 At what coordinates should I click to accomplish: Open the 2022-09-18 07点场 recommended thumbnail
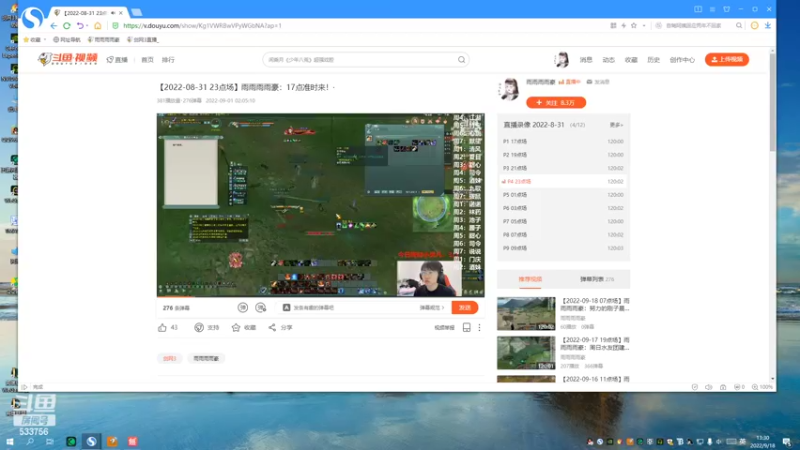[x=526, y=313]
